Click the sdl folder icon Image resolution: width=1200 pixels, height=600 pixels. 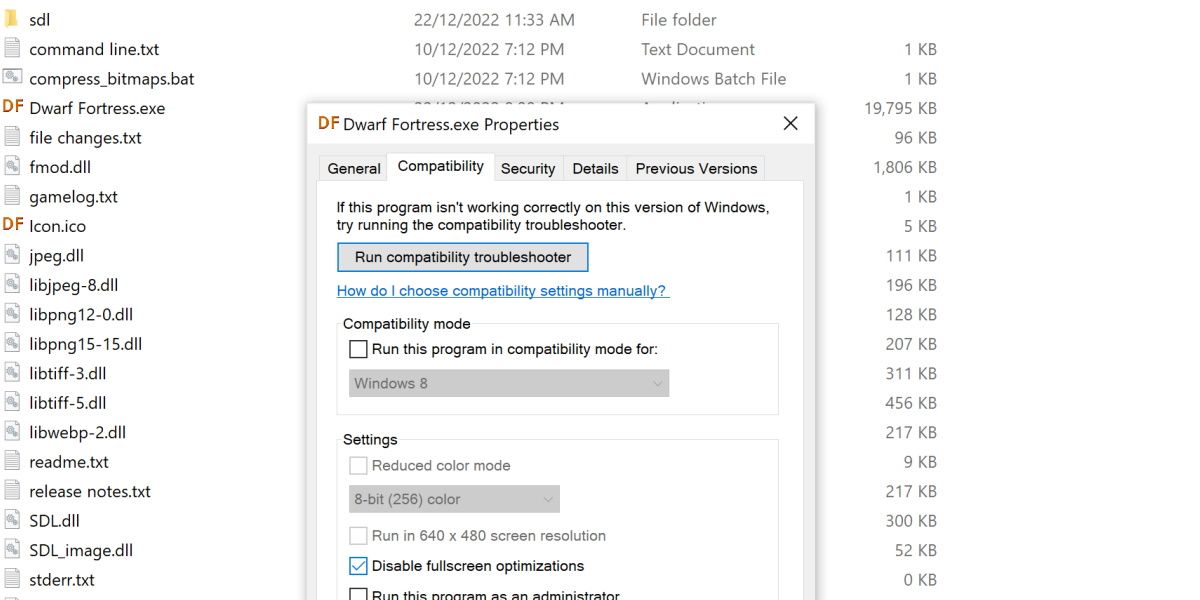(12, 19)
